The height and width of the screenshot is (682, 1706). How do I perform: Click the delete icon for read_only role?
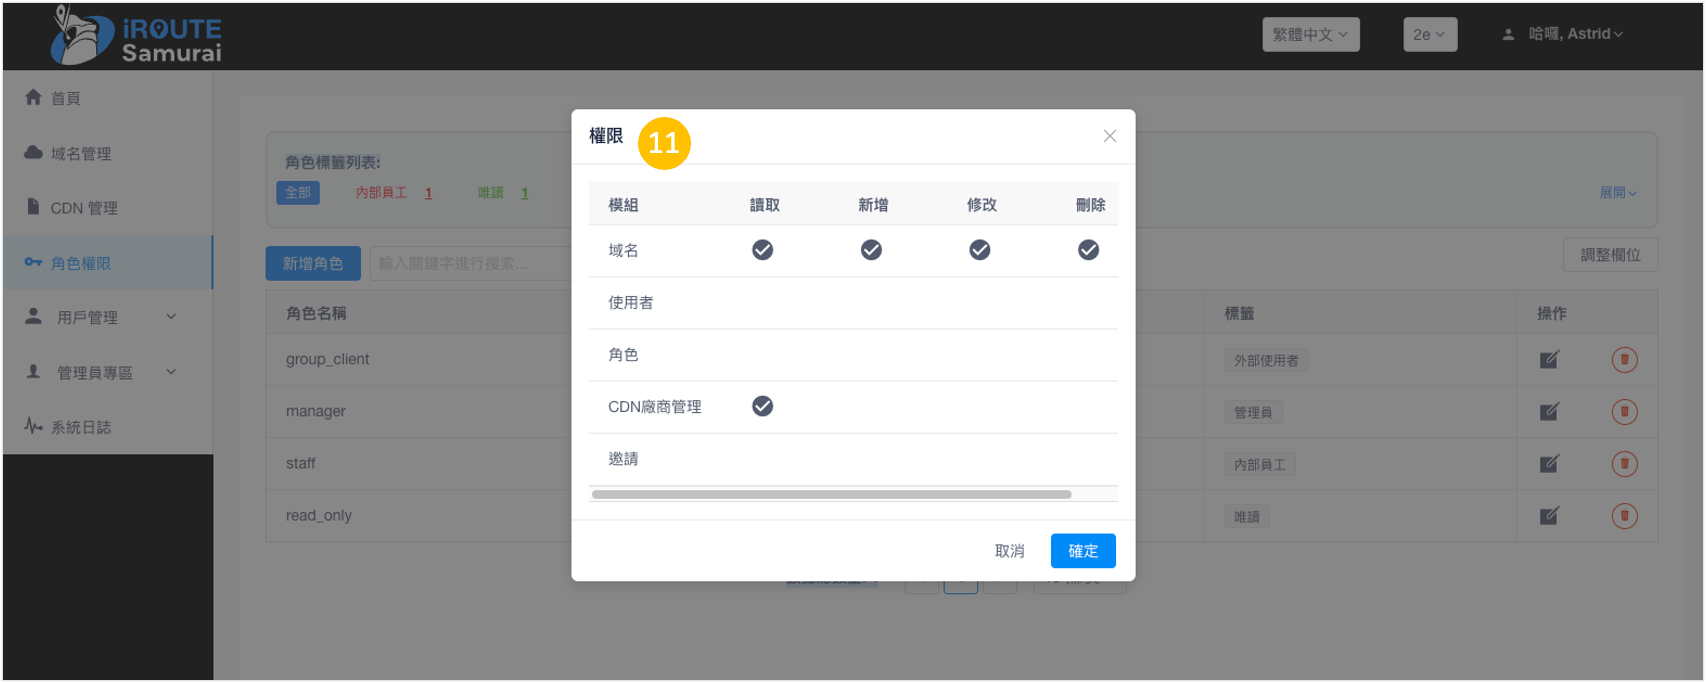1624,516
